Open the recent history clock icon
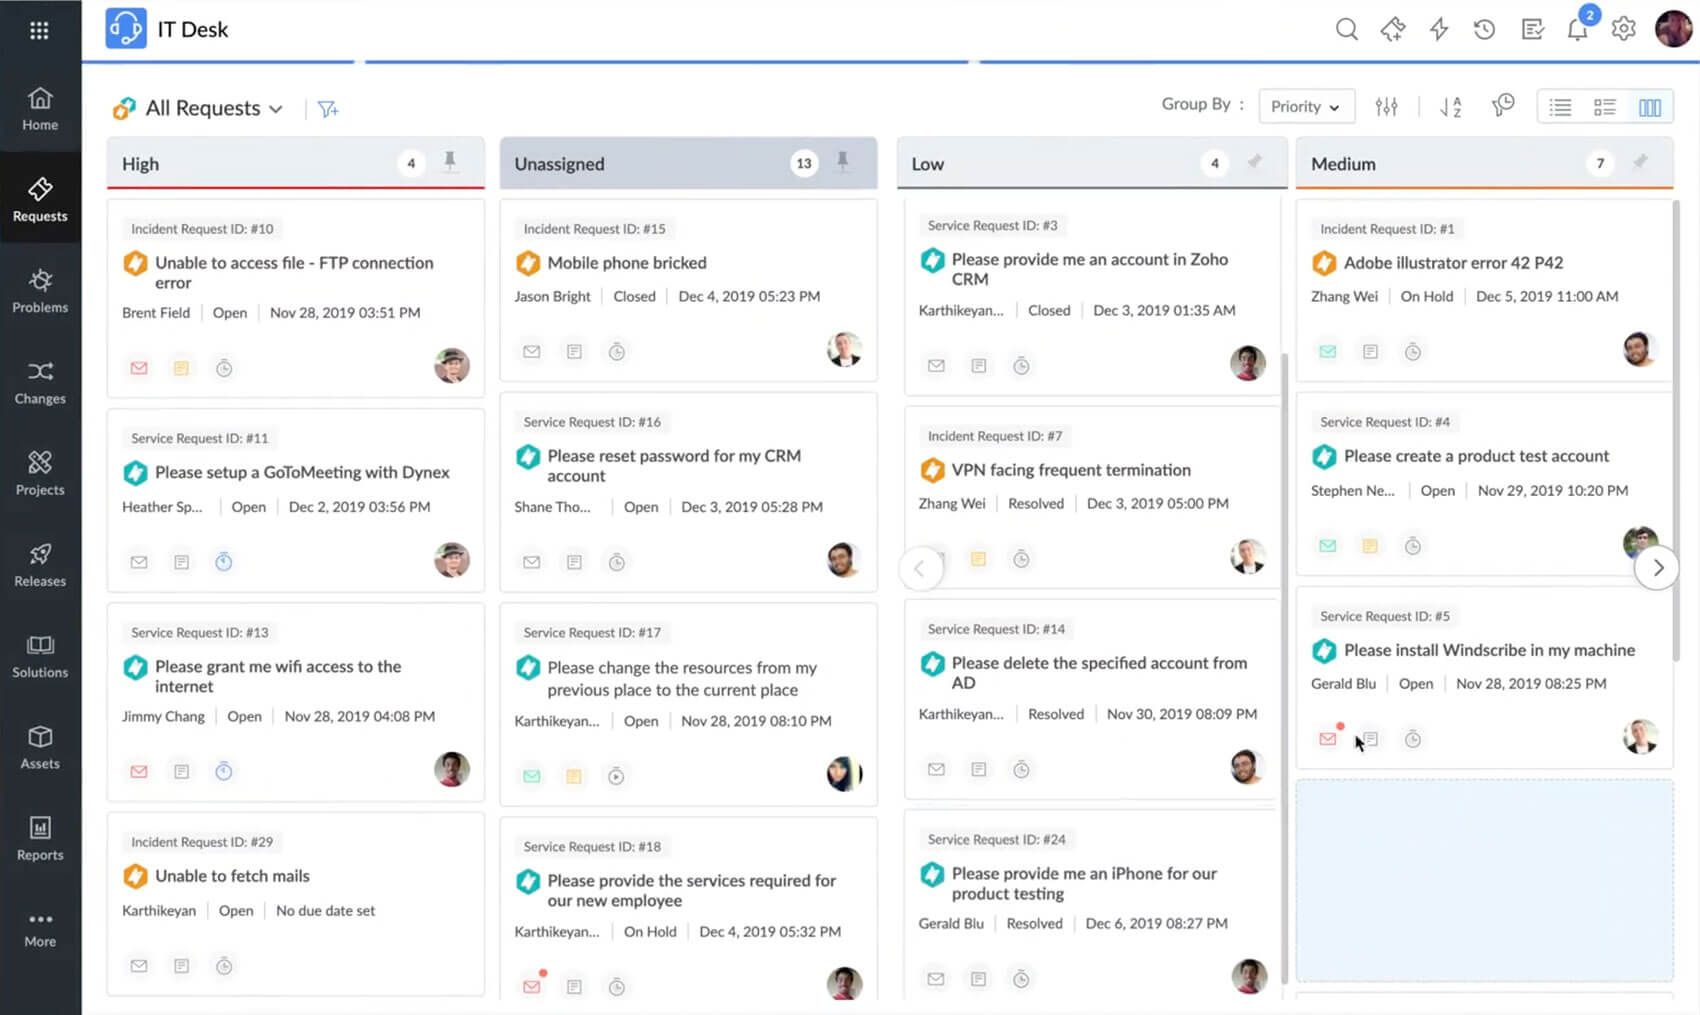1700x1015 pixels. click(1484, 29)
